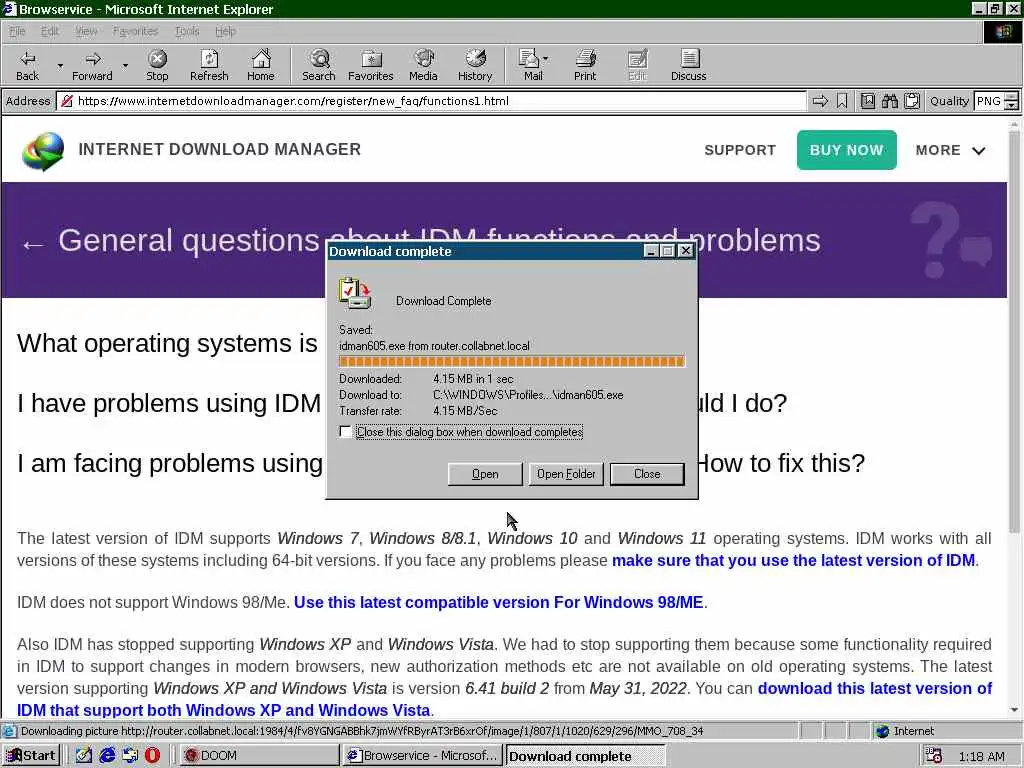1024x768 pixels.
Task: Select the Download complete taskbar button
Action: [586, 756]
